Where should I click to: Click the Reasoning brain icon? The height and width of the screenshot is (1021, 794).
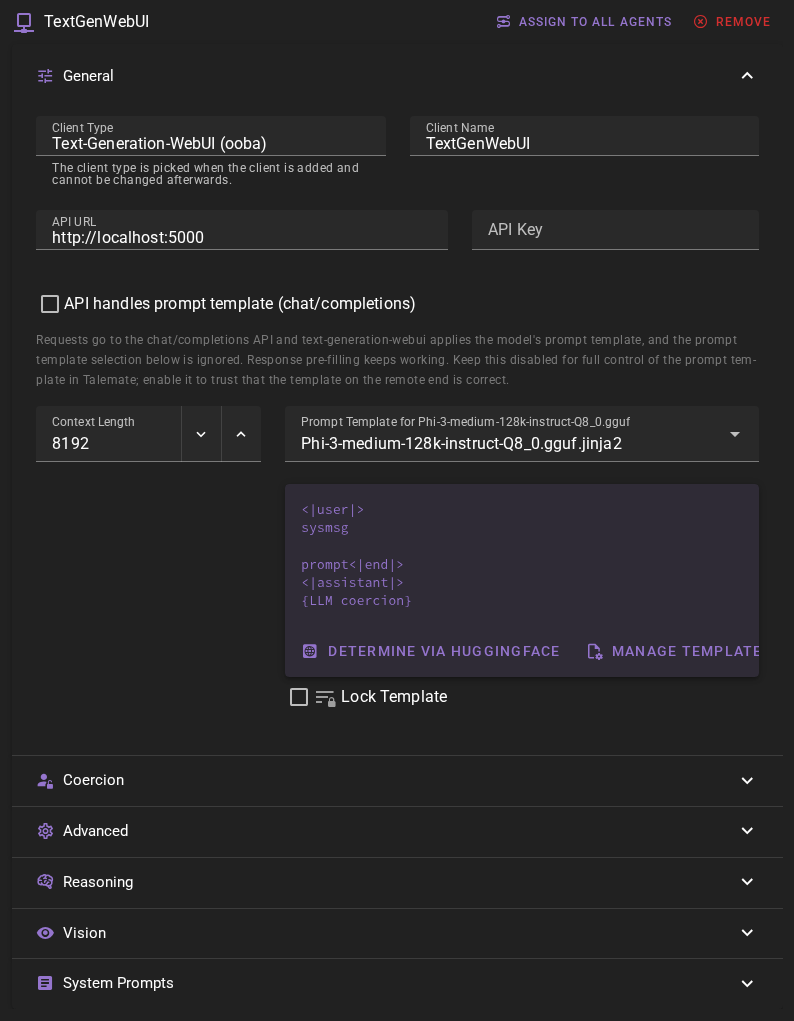pyautogui.click(x=45, y=882)
